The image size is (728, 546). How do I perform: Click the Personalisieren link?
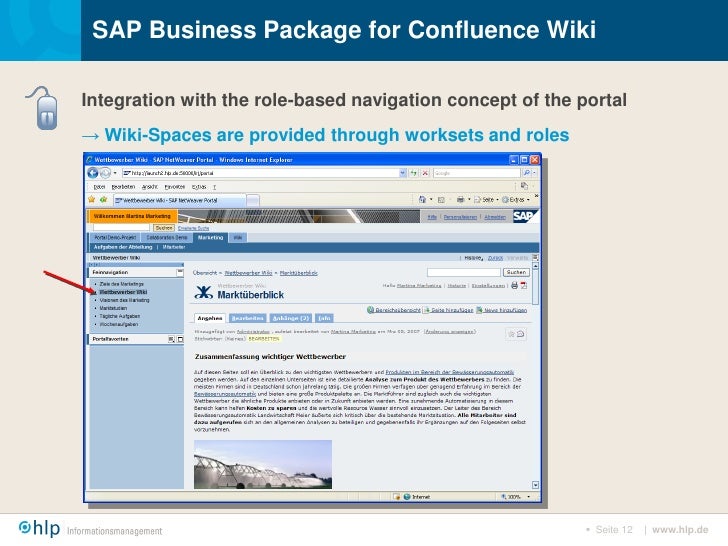(x=460, y=217)
